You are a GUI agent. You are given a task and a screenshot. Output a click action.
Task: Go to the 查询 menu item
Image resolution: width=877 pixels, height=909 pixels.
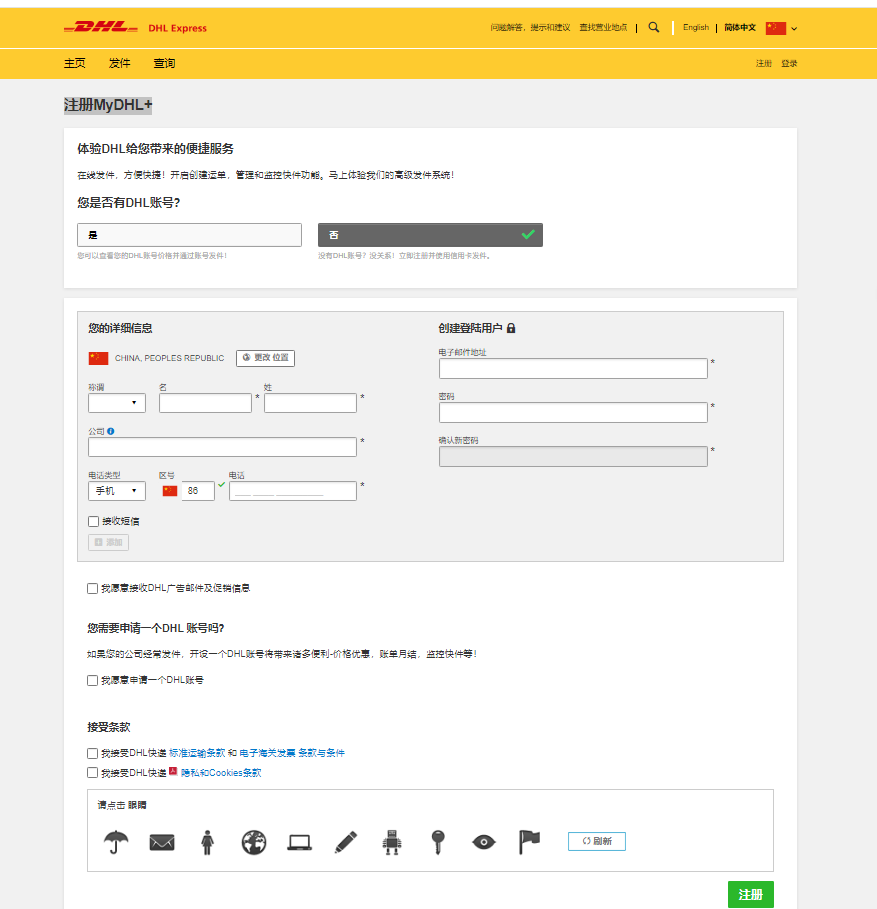point(164,63)
